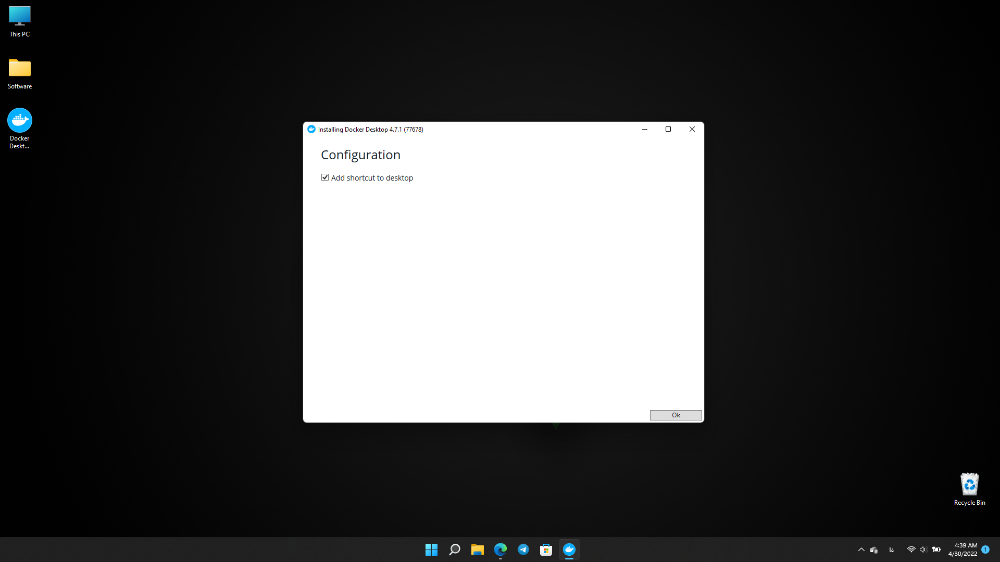Click the input language indicator in tray

(x=892, y=550)
